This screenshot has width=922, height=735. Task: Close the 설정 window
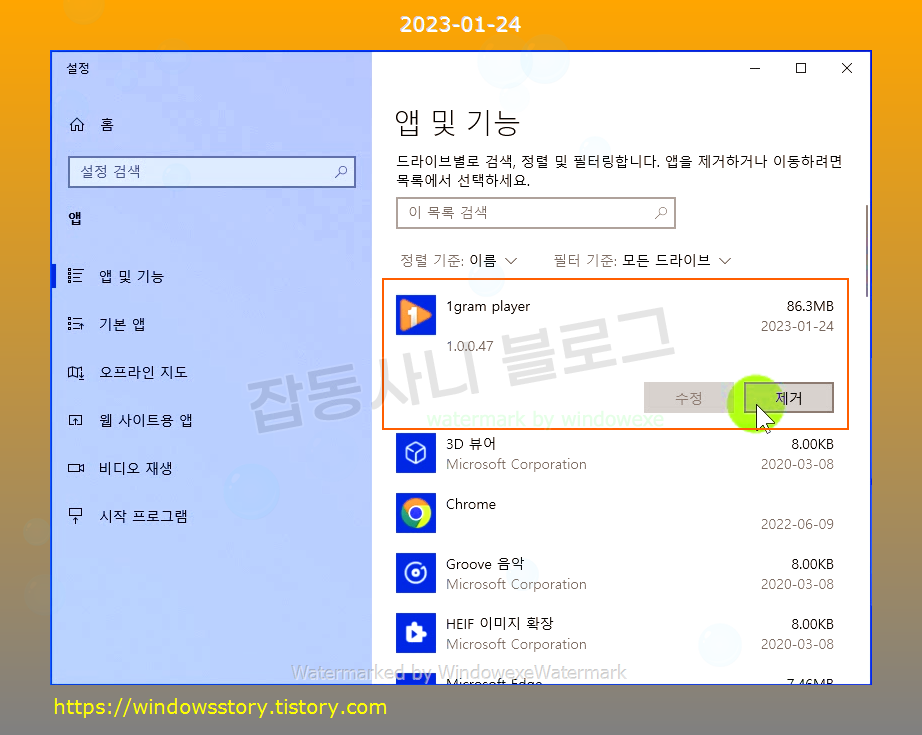pyautogui.click(x=847, y=68)
